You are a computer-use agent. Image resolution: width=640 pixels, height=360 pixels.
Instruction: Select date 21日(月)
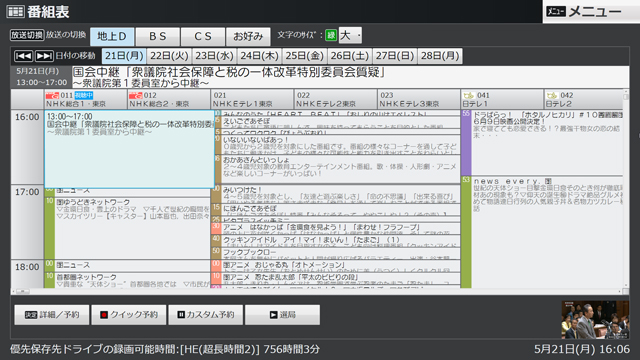coord(124,56)
